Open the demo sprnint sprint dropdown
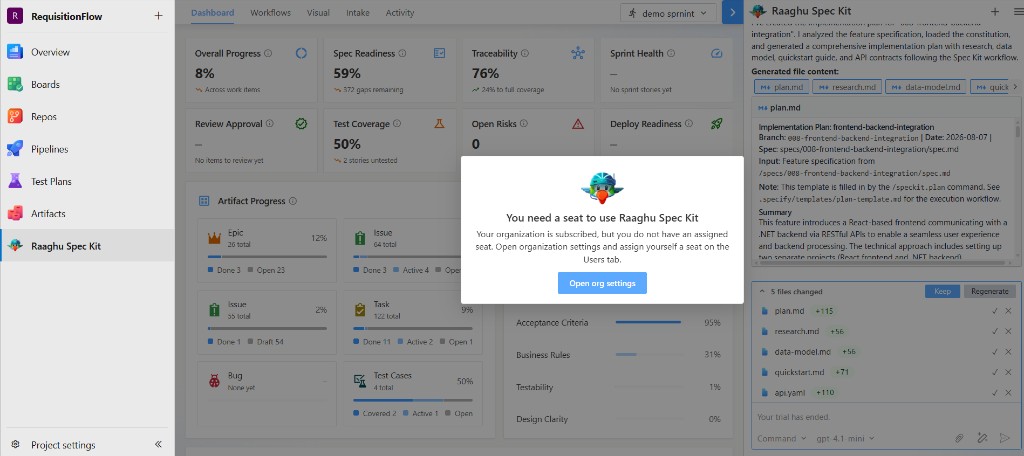The image size is (1024, 456). tap(668, 13)
